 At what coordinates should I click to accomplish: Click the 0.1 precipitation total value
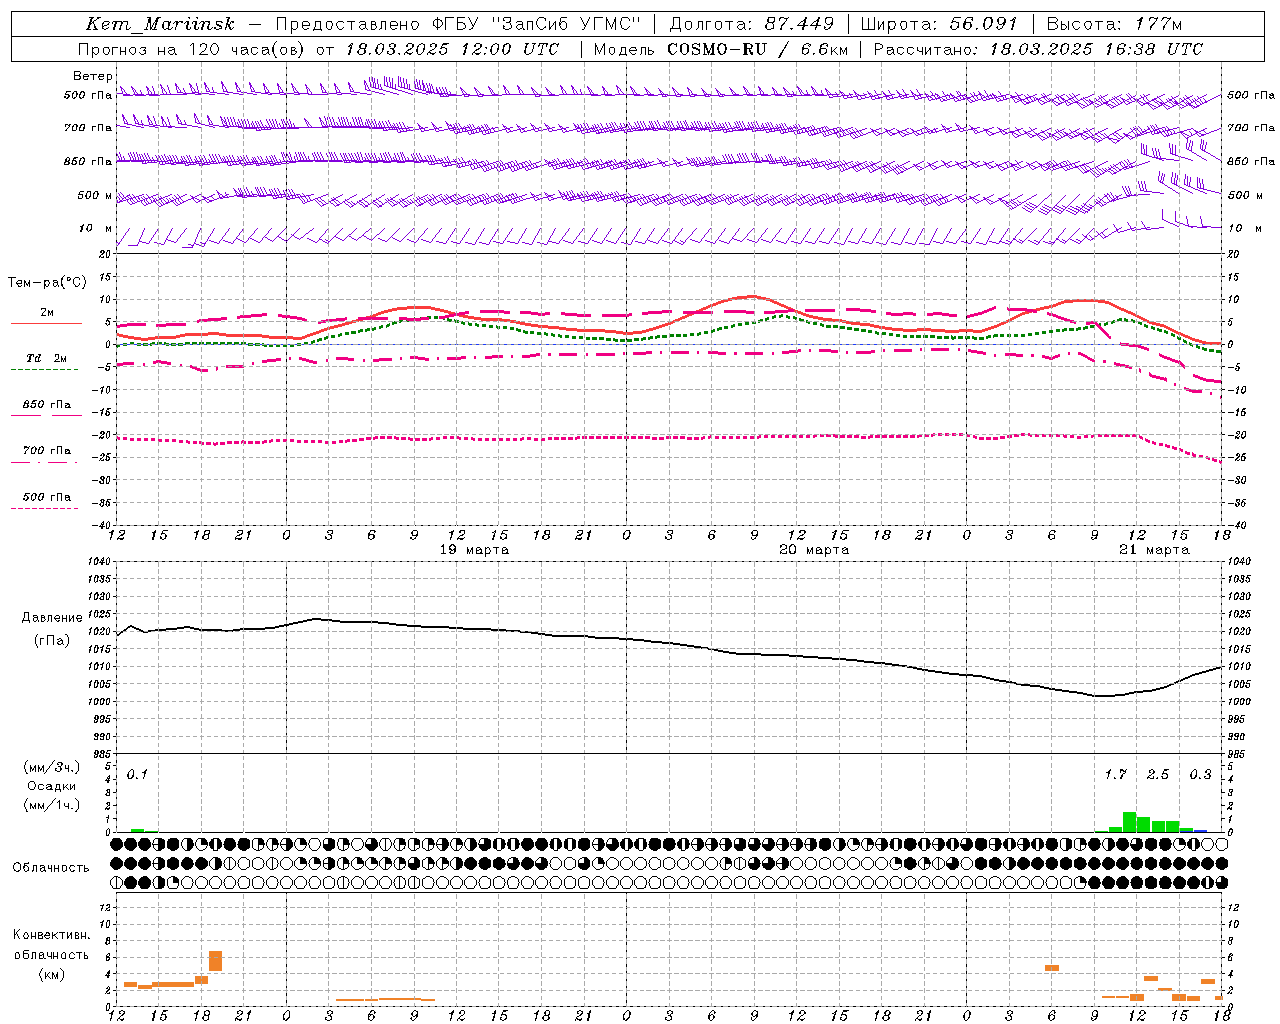[x=137, y=774]
